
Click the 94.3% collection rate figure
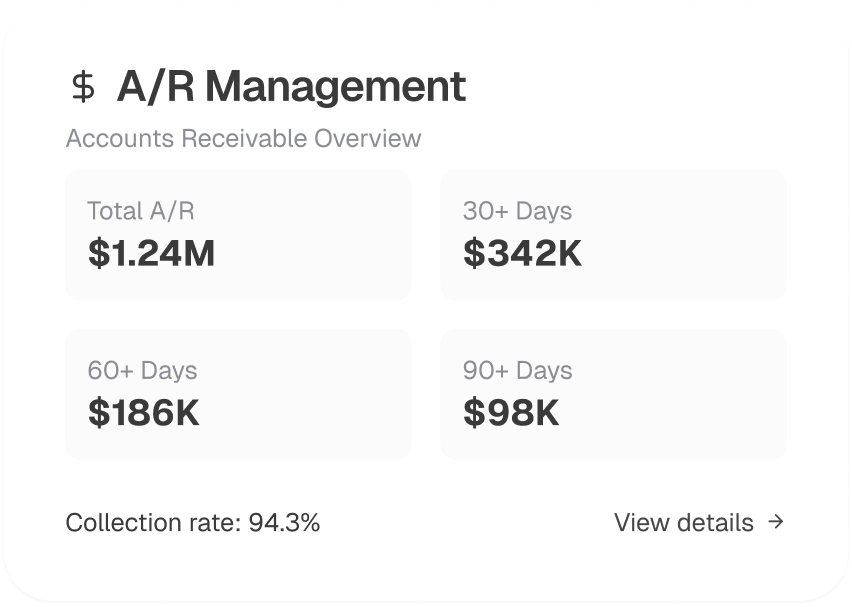point(284,522)
